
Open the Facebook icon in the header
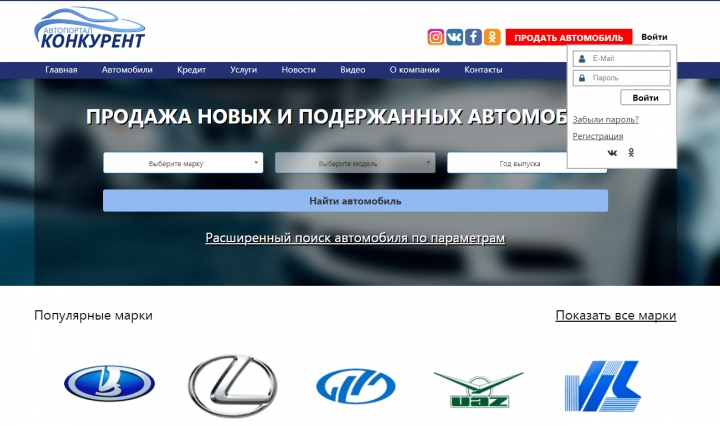click(x=473, y=37)
